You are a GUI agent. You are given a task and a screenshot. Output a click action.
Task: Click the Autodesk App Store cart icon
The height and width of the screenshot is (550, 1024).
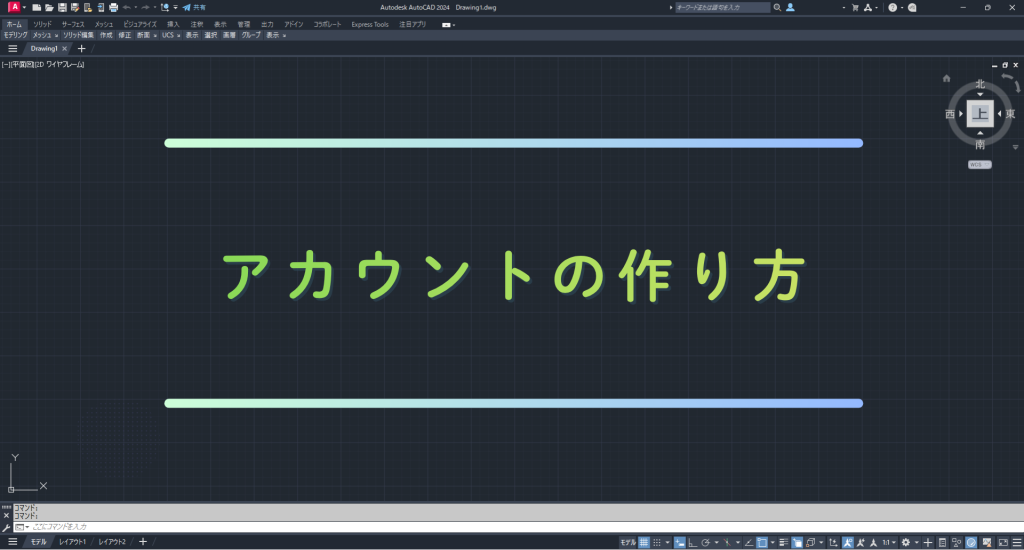pyautogui.click(x=855, y=7)
